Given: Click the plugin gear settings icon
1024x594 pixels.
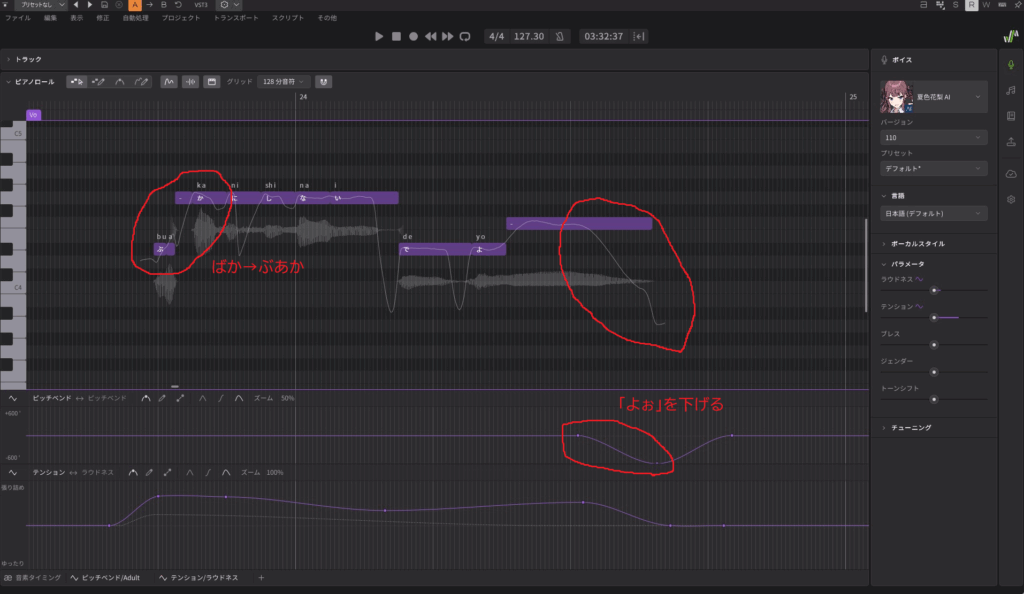Looking at the screenshot, I should (x=224, y=5).
